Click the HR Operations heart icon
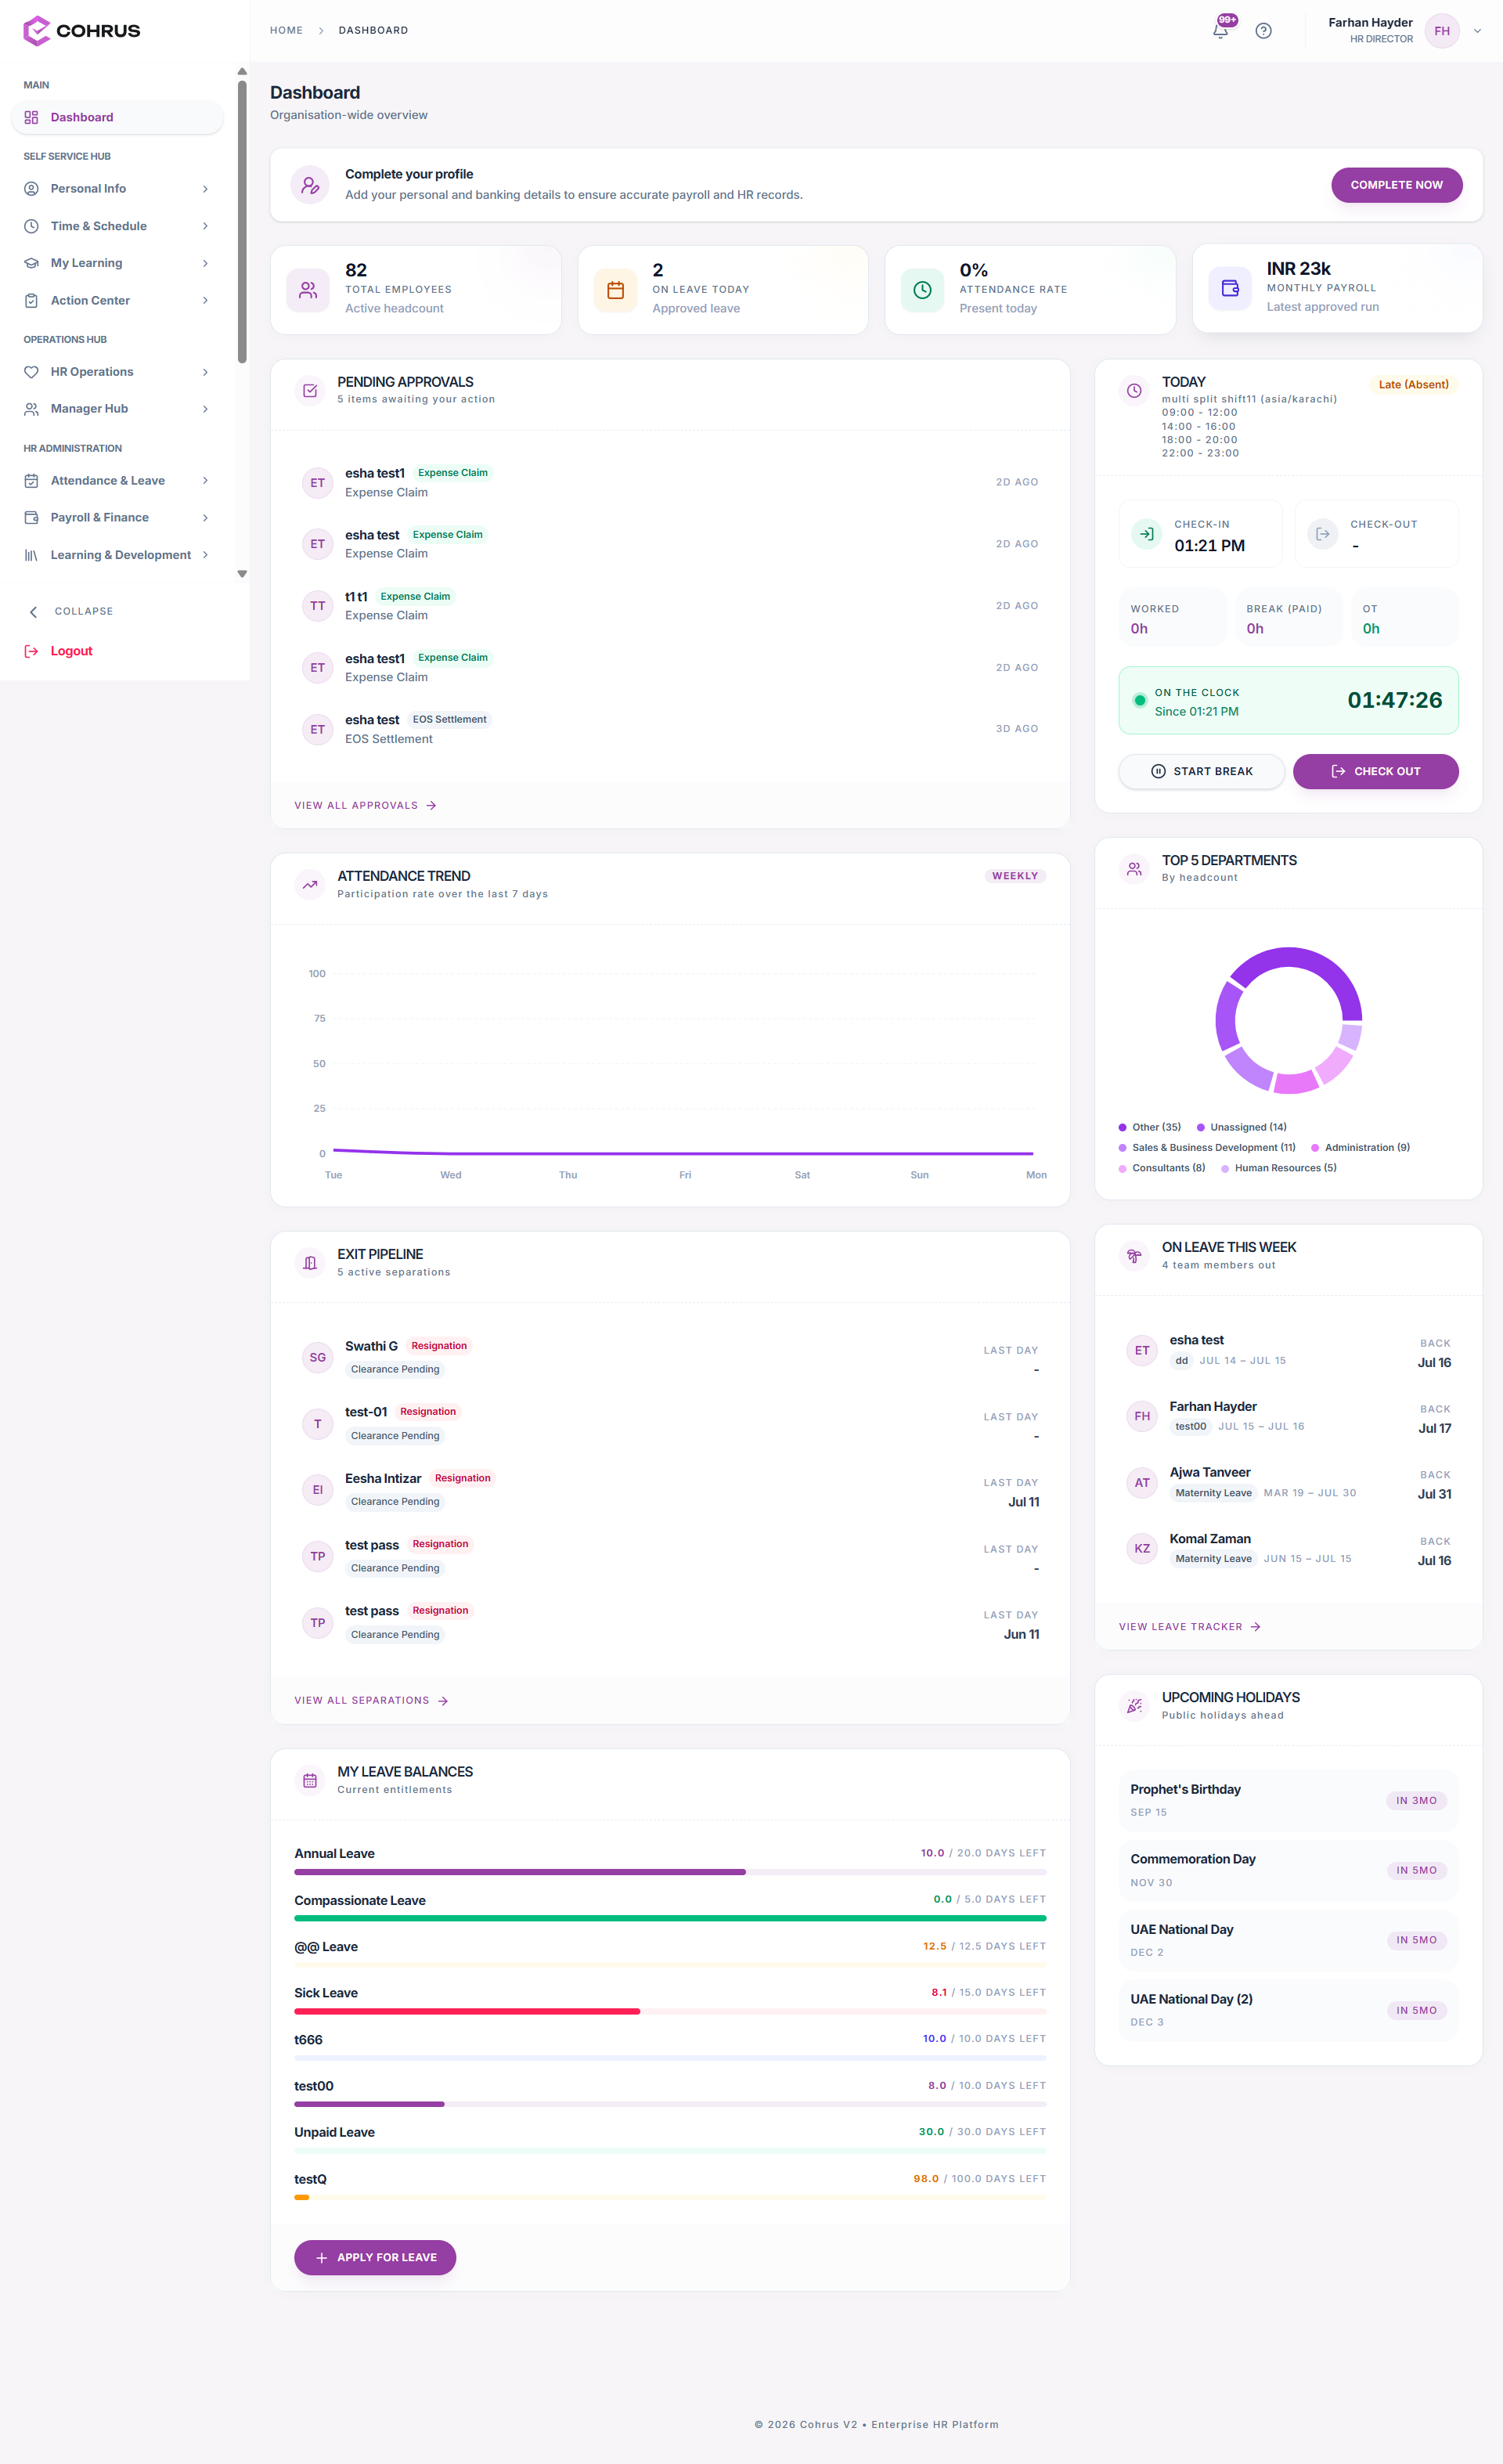The image size is (1503, 2464). [x=31, y=372]
